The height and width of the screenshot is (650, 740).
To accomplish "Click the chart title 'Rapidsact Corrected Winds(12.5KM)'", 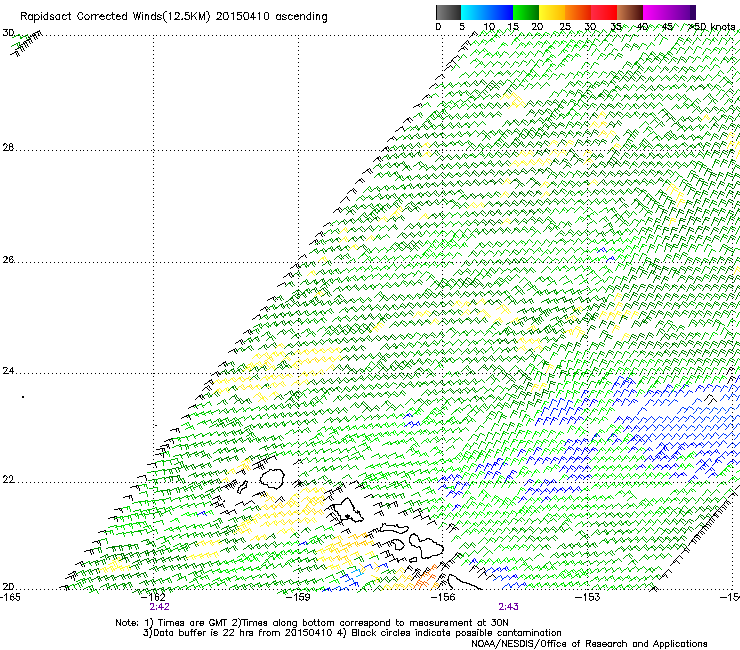I will coord(115,17).
